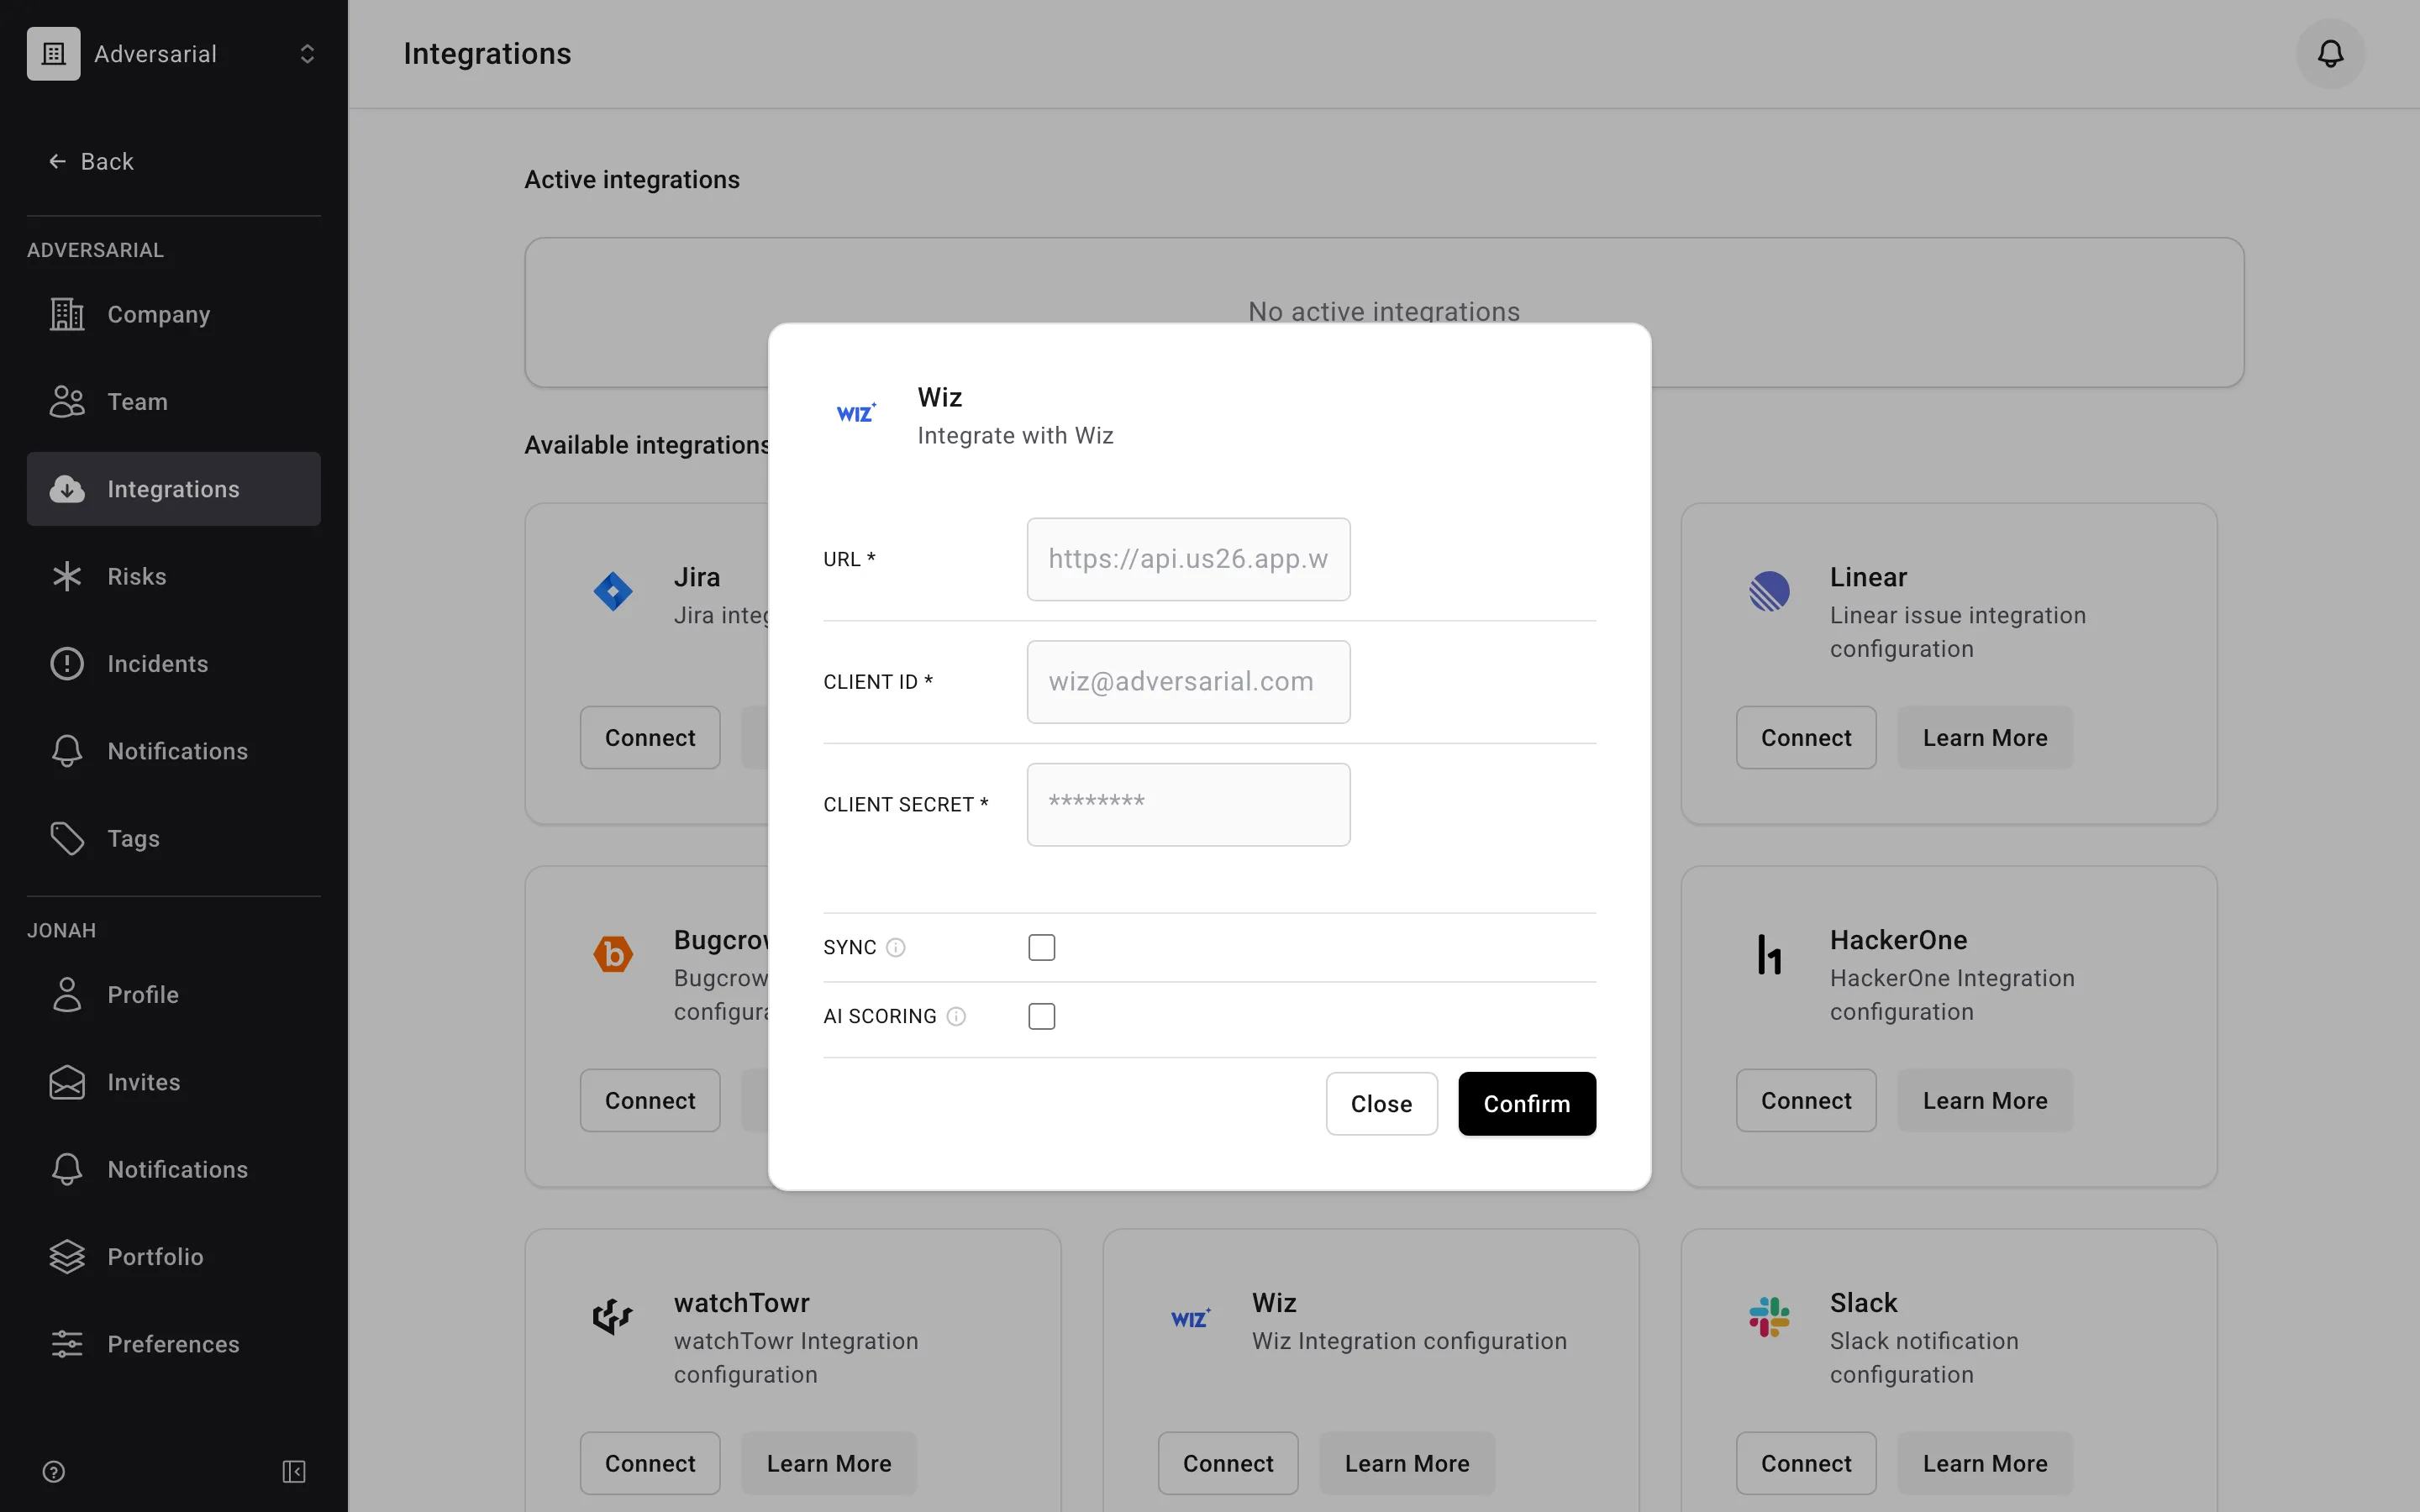Connect the Linear integration
This screenshot has width=2420, height=1512.
[x=1806, y=738]
